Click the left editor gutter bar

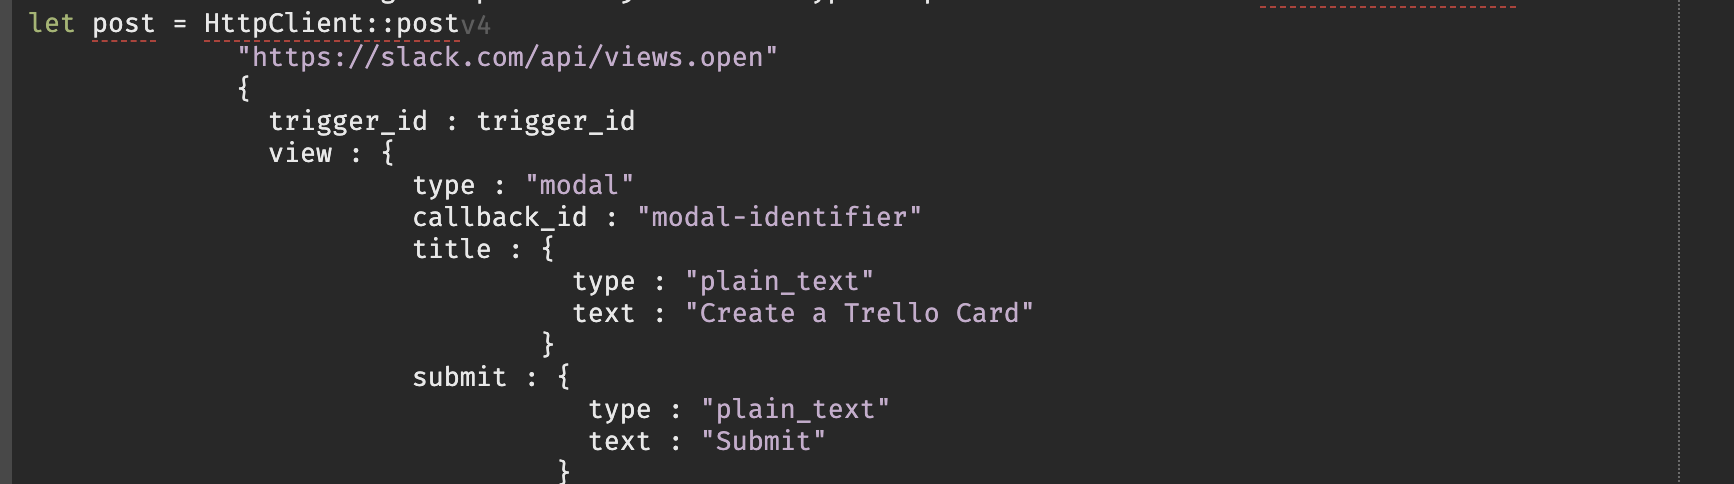5,242
